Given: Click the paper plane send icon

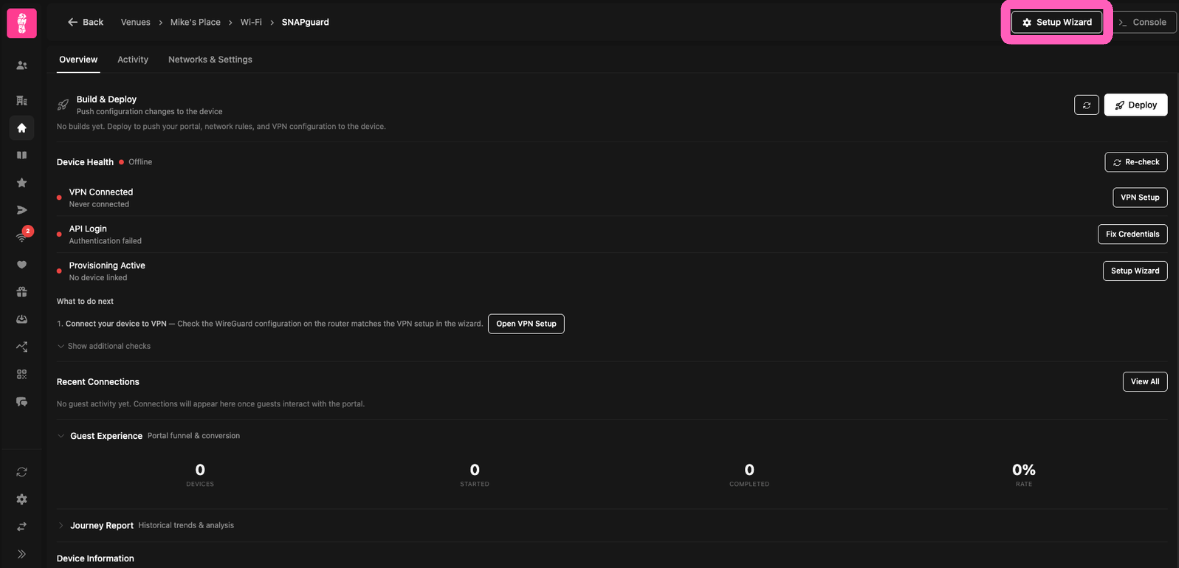Looking at the screenshot, I should [22, 210].
